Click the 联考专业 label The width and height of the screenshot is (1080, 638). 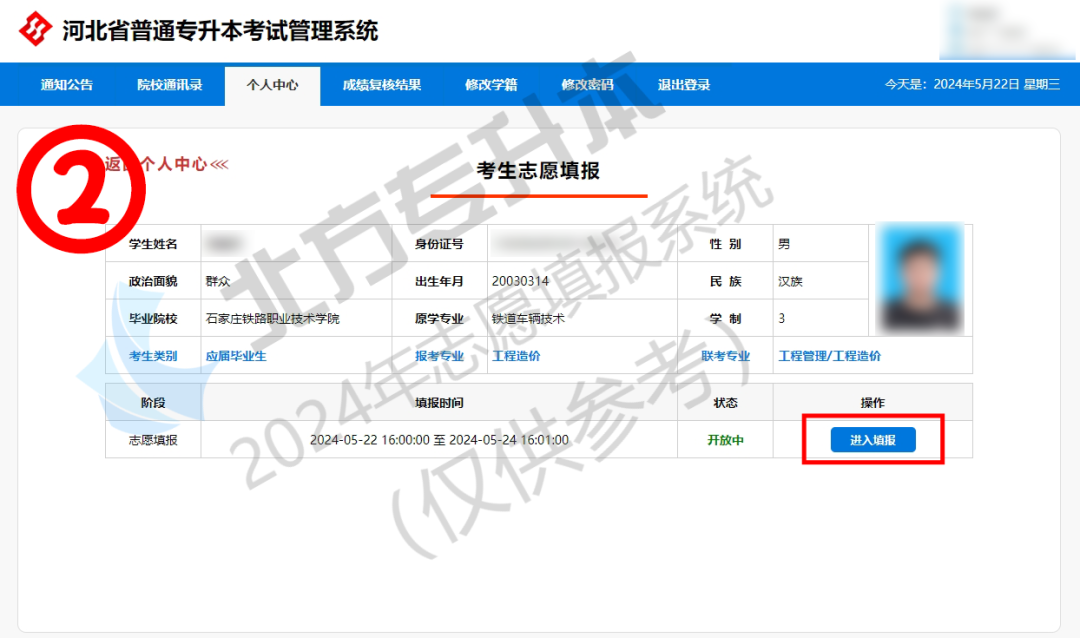point(725,356)
